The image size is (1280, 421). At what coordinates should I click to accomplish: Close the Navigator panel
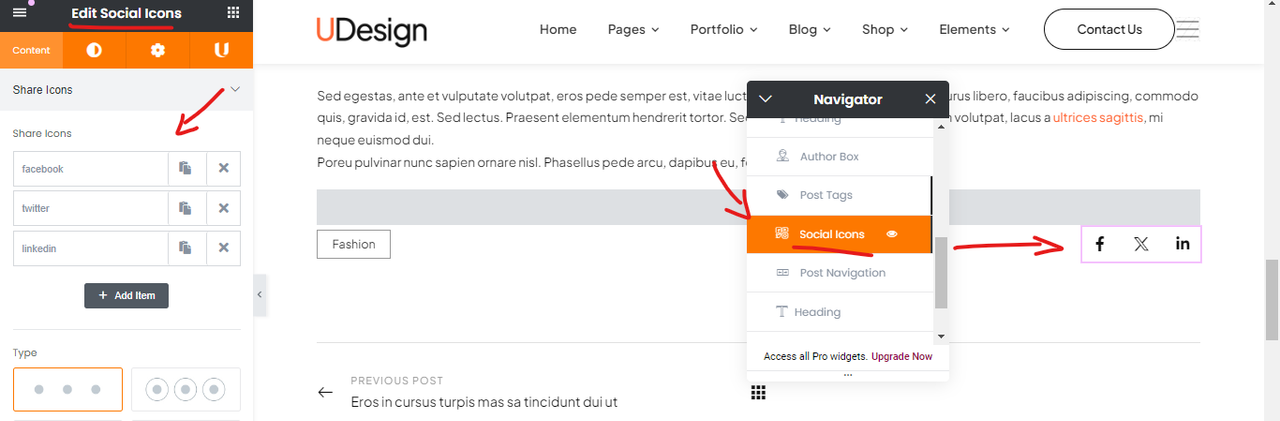point(930,99)
